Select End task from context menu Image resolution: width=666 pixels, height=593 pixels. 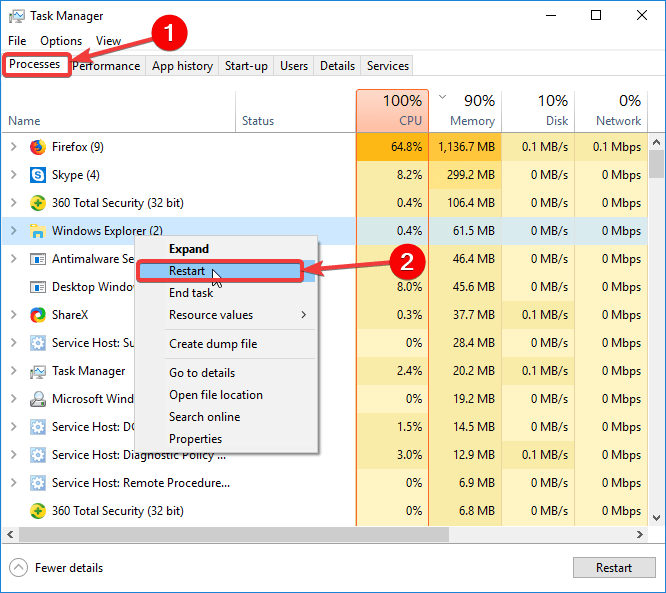tap(191, 293)
